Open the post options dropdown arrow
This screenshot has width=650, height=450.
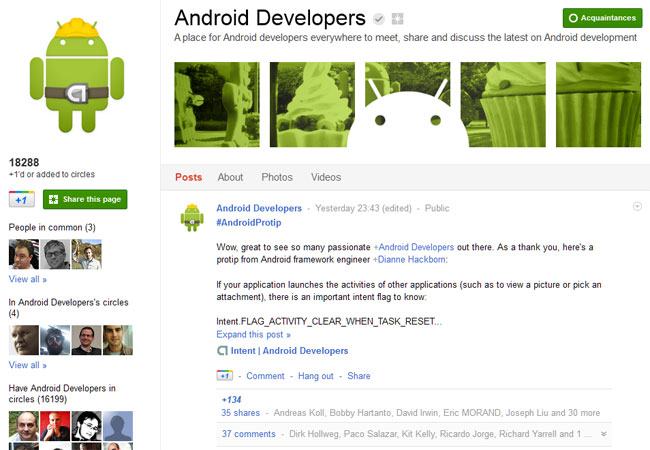(637, 206)
